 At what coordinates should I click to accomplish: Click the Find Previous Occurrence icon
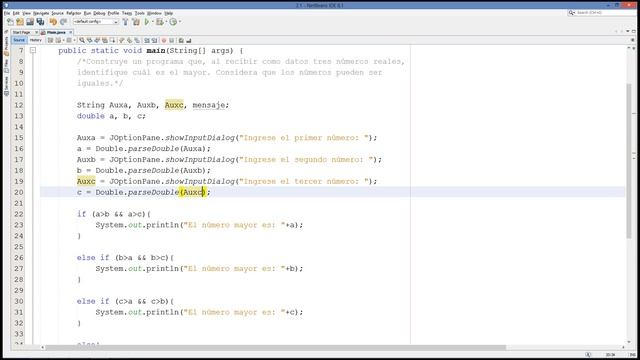tap(90, 40)
